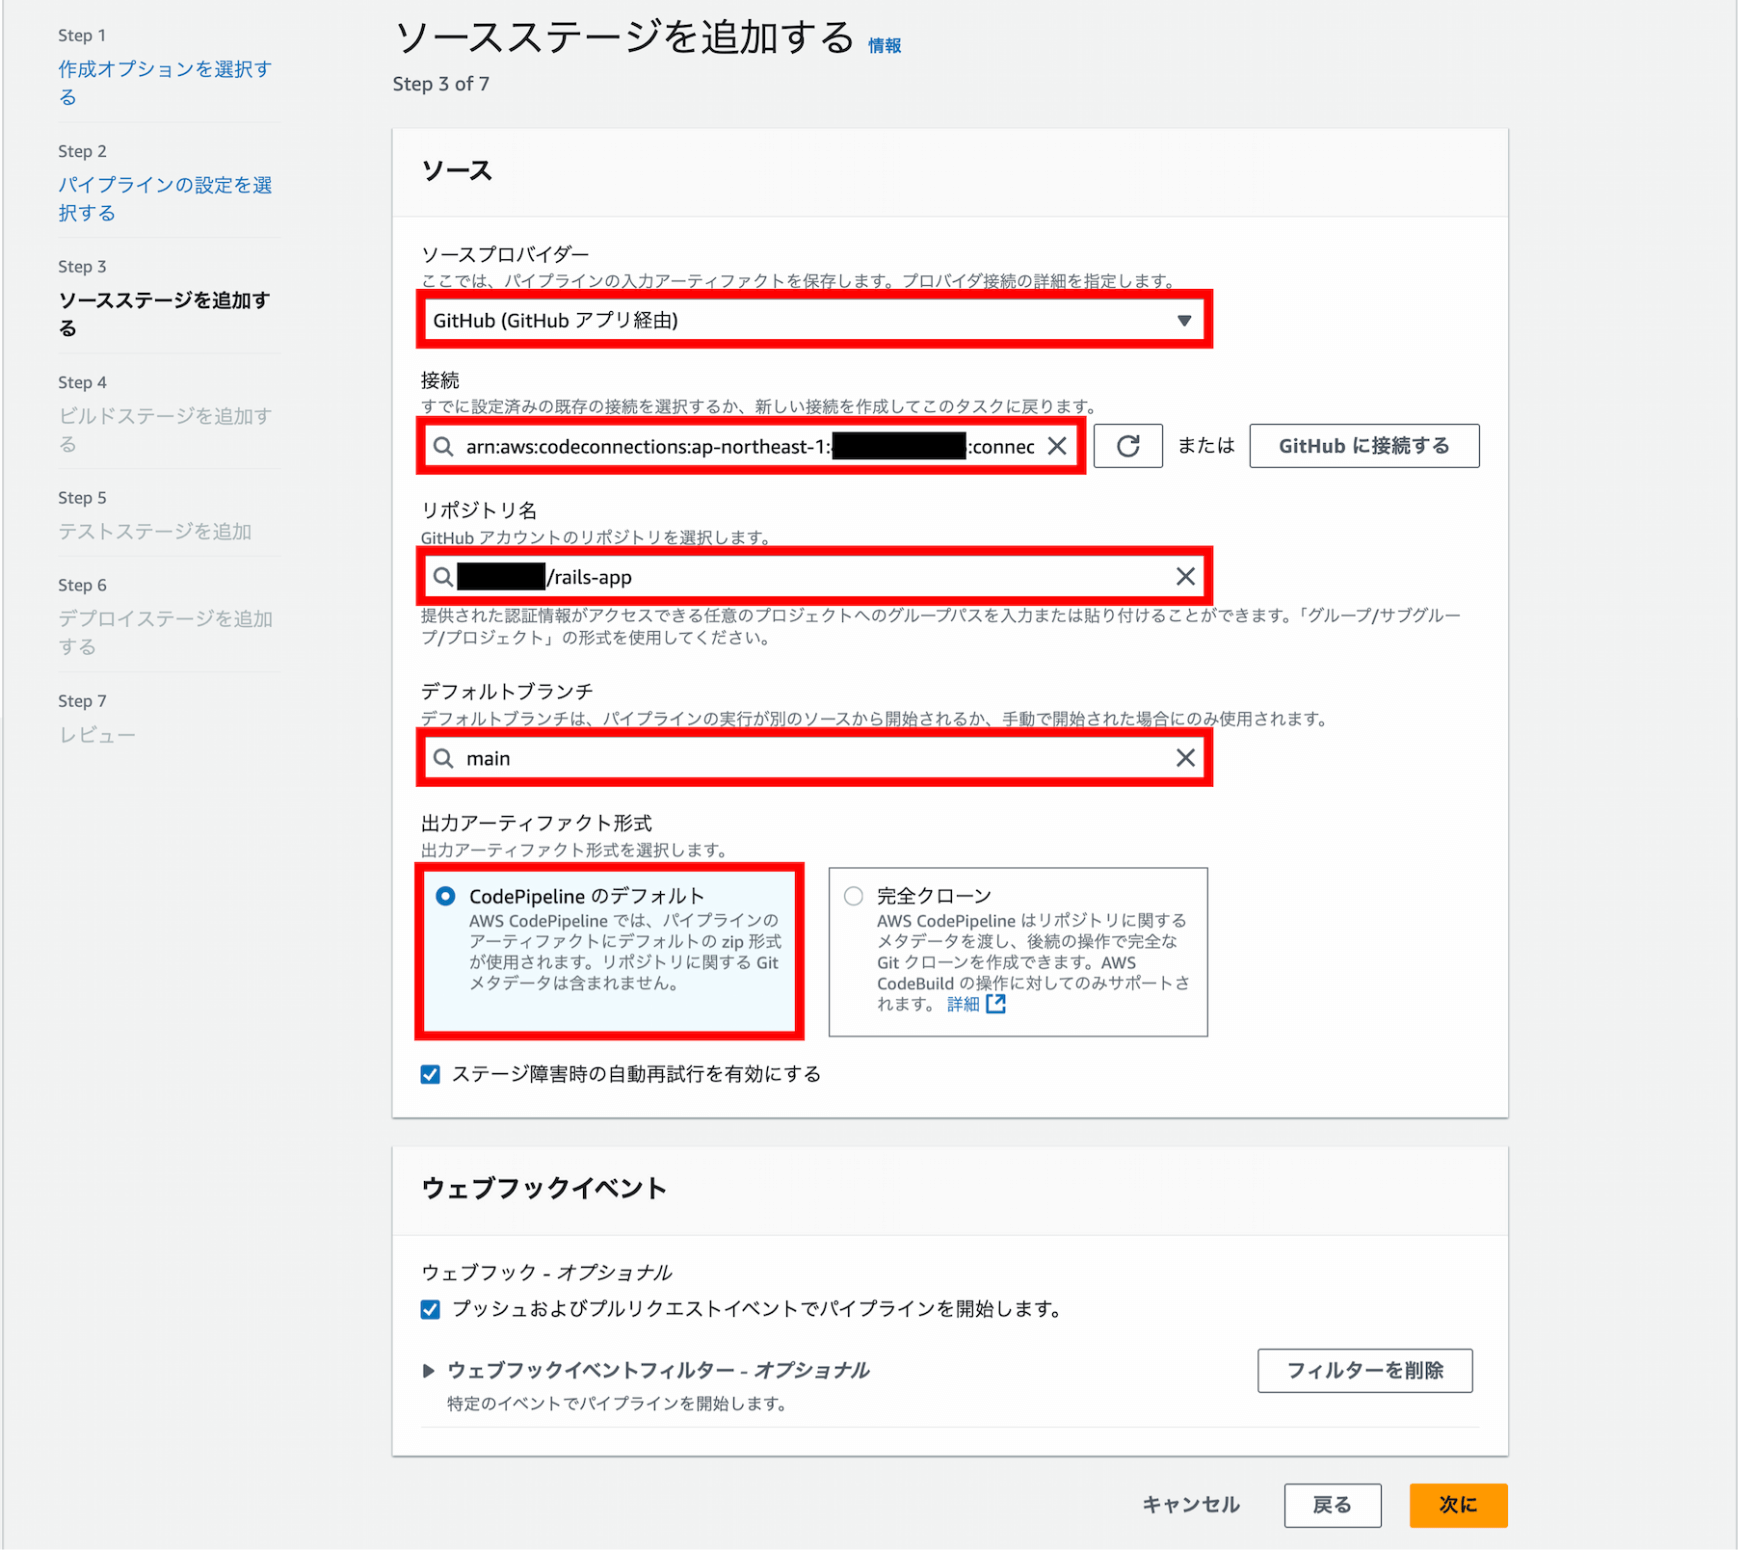Clear the connection ARN field

point(1057,446)
